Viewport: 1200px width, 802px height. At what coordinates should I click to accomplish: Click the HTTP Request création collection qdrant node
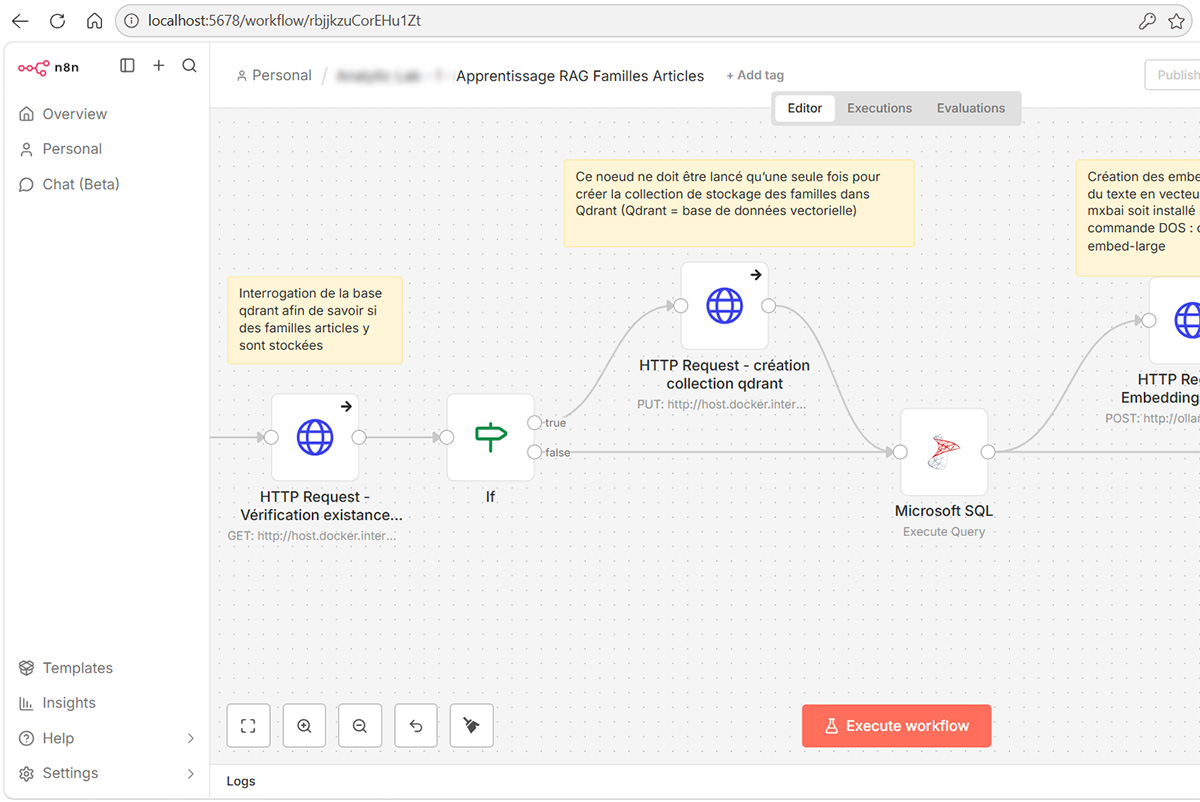click(724, 306)
